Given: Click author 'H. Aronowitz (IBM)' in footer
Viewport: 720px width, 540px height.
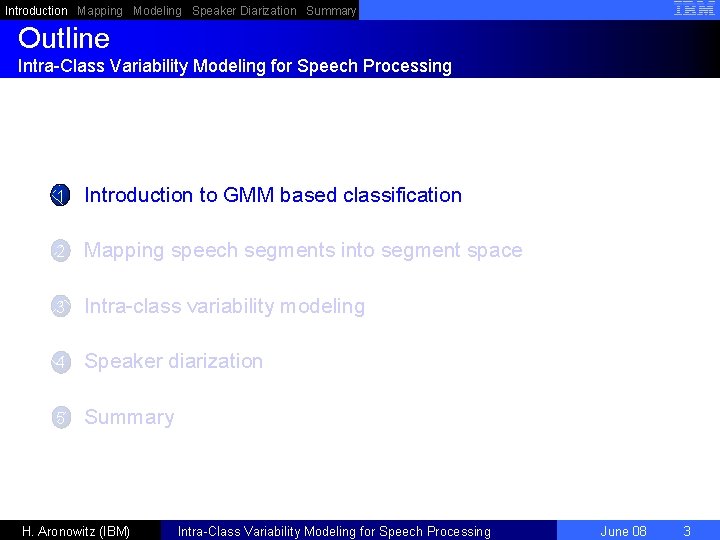Looking at the screenshot, I should coord(76,531).
